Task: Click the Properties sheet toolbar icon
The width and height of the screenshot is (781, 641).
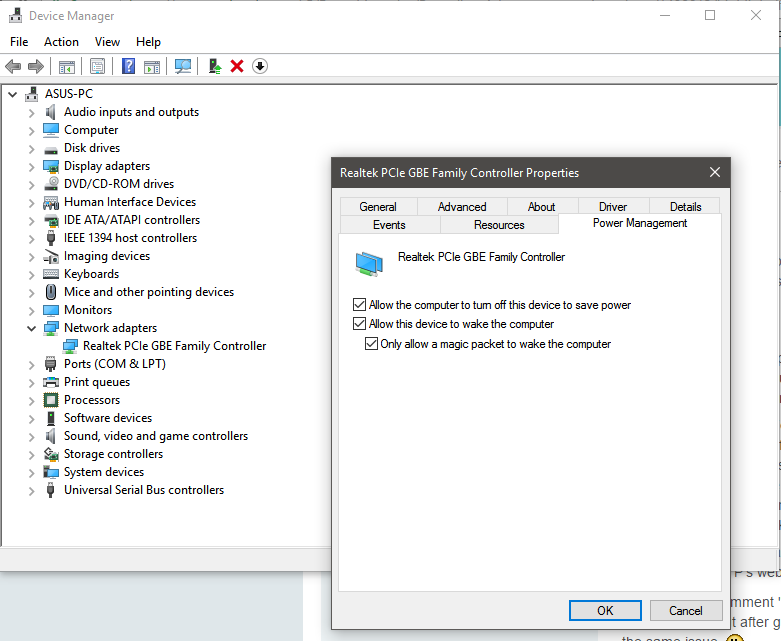Action: [98, 66]
